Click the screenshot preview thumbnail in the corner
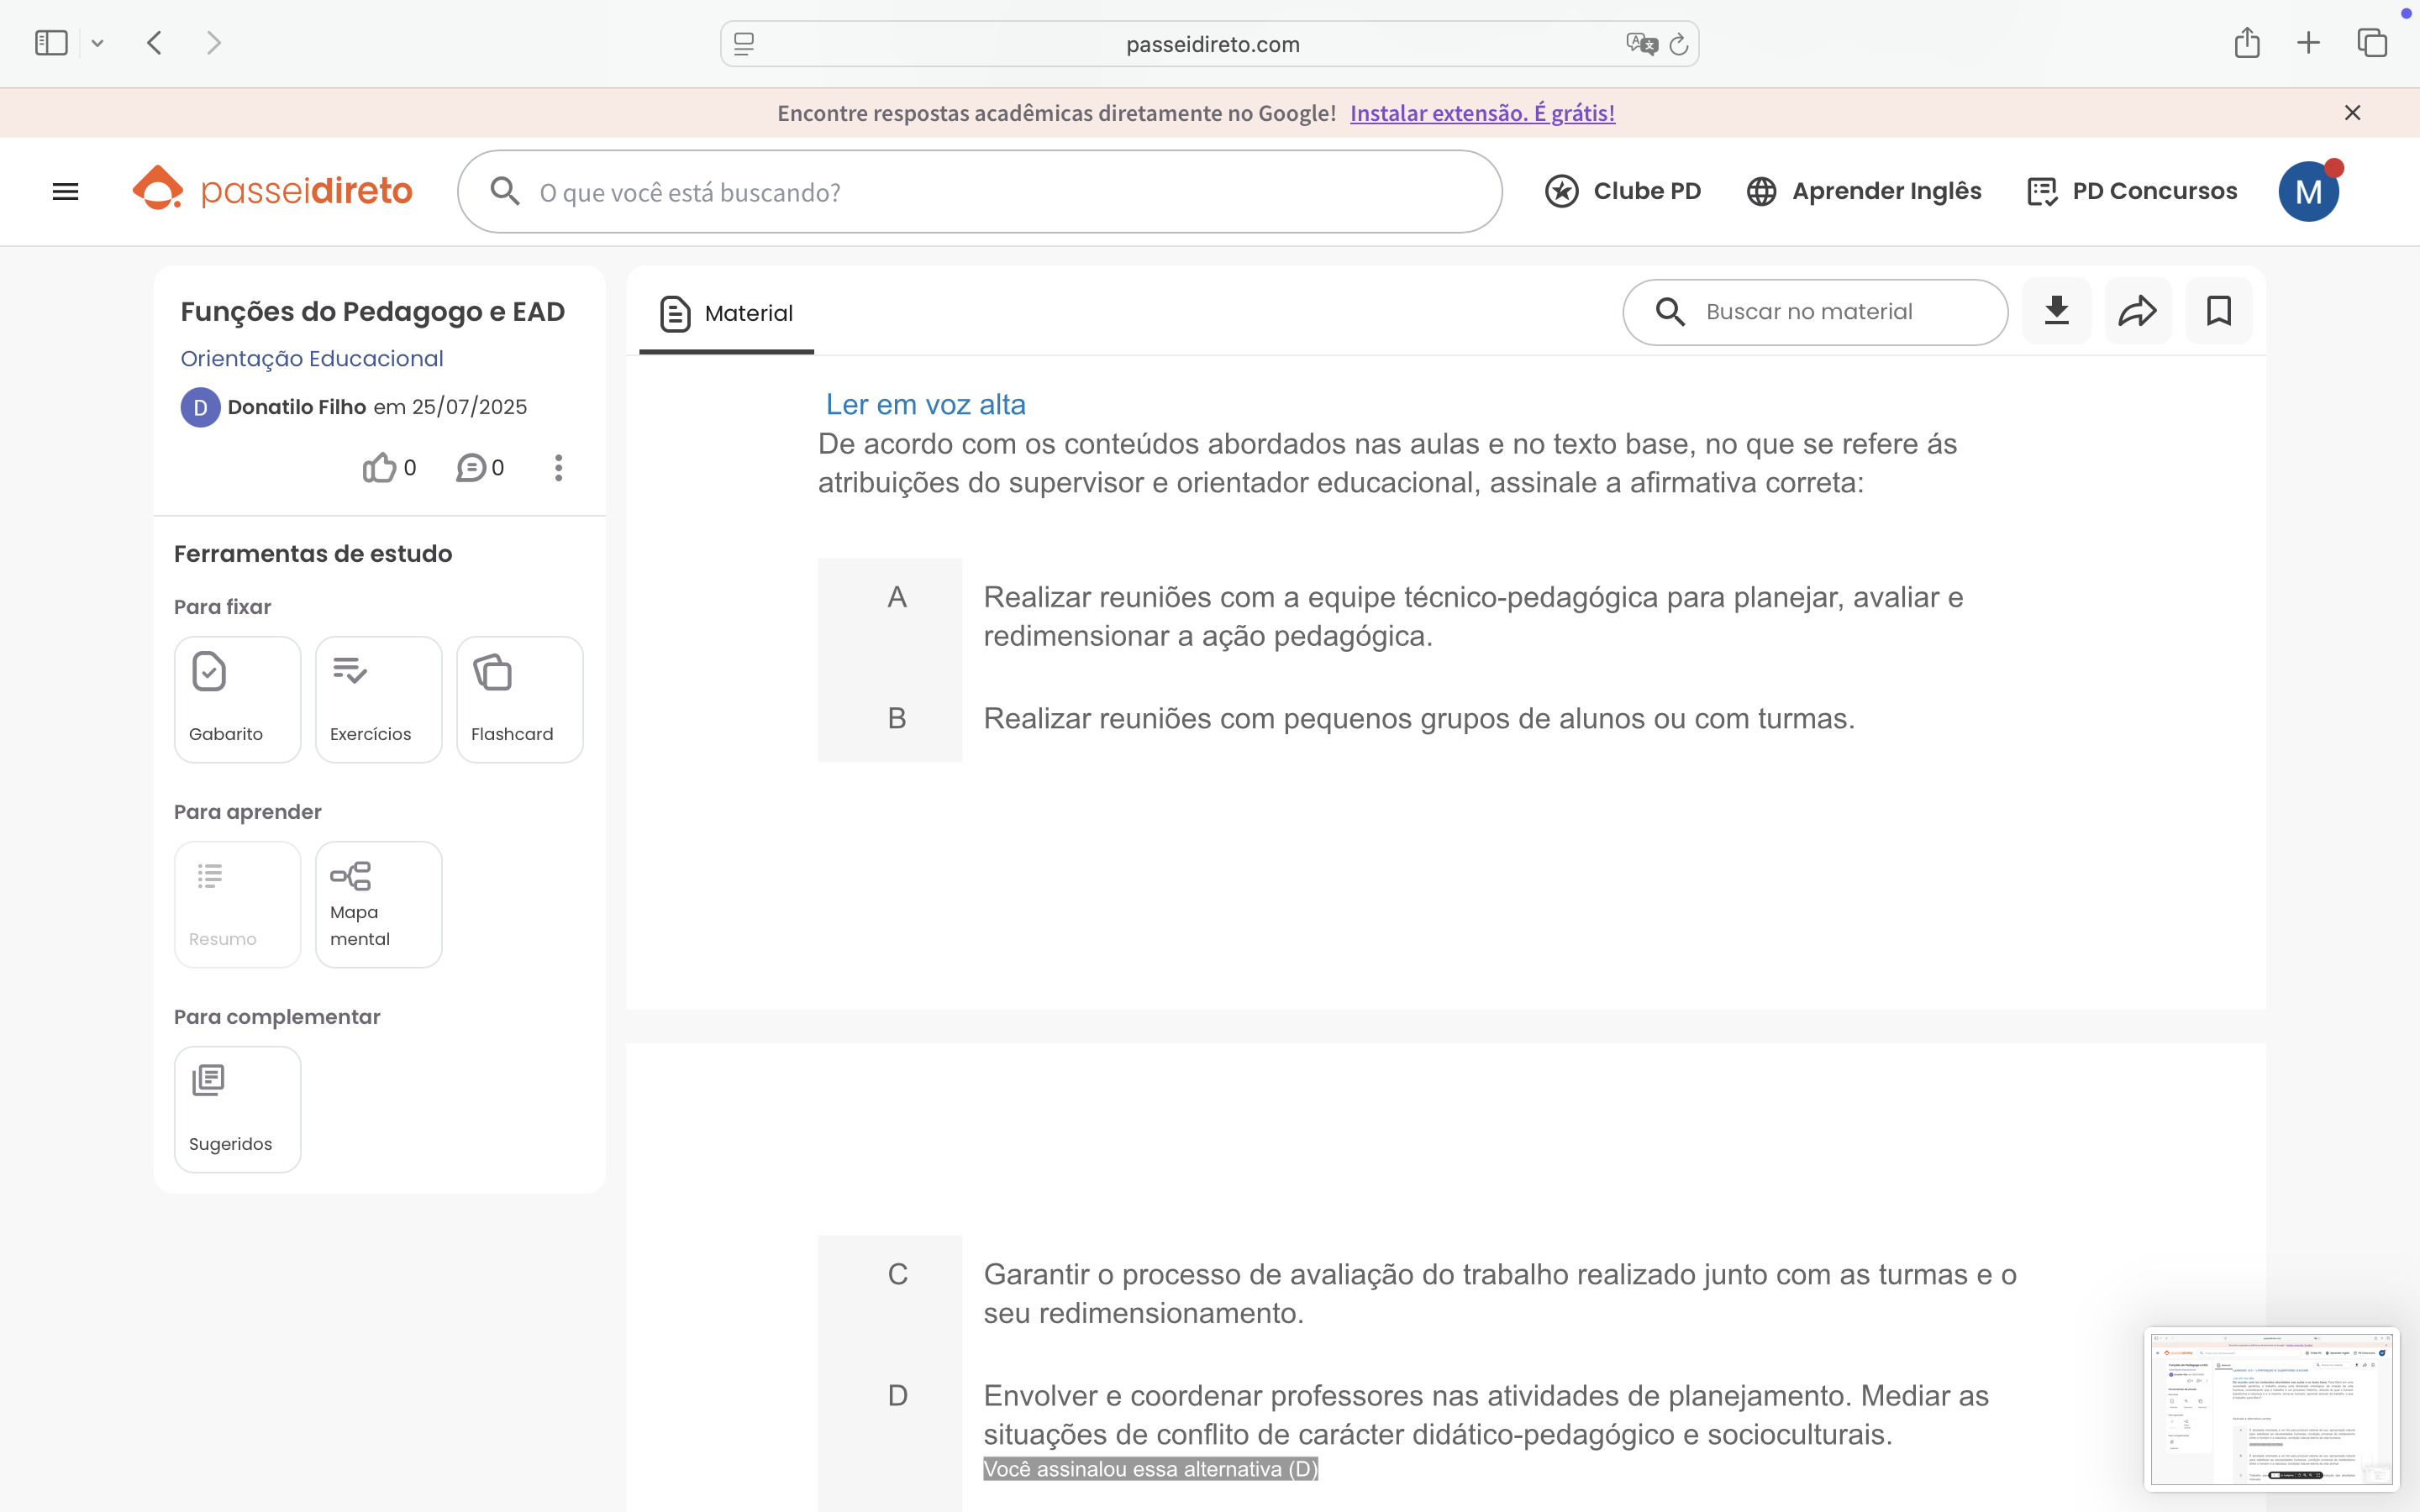This screenshot has width=2420, height=1512. (x=2271, y=1408)
